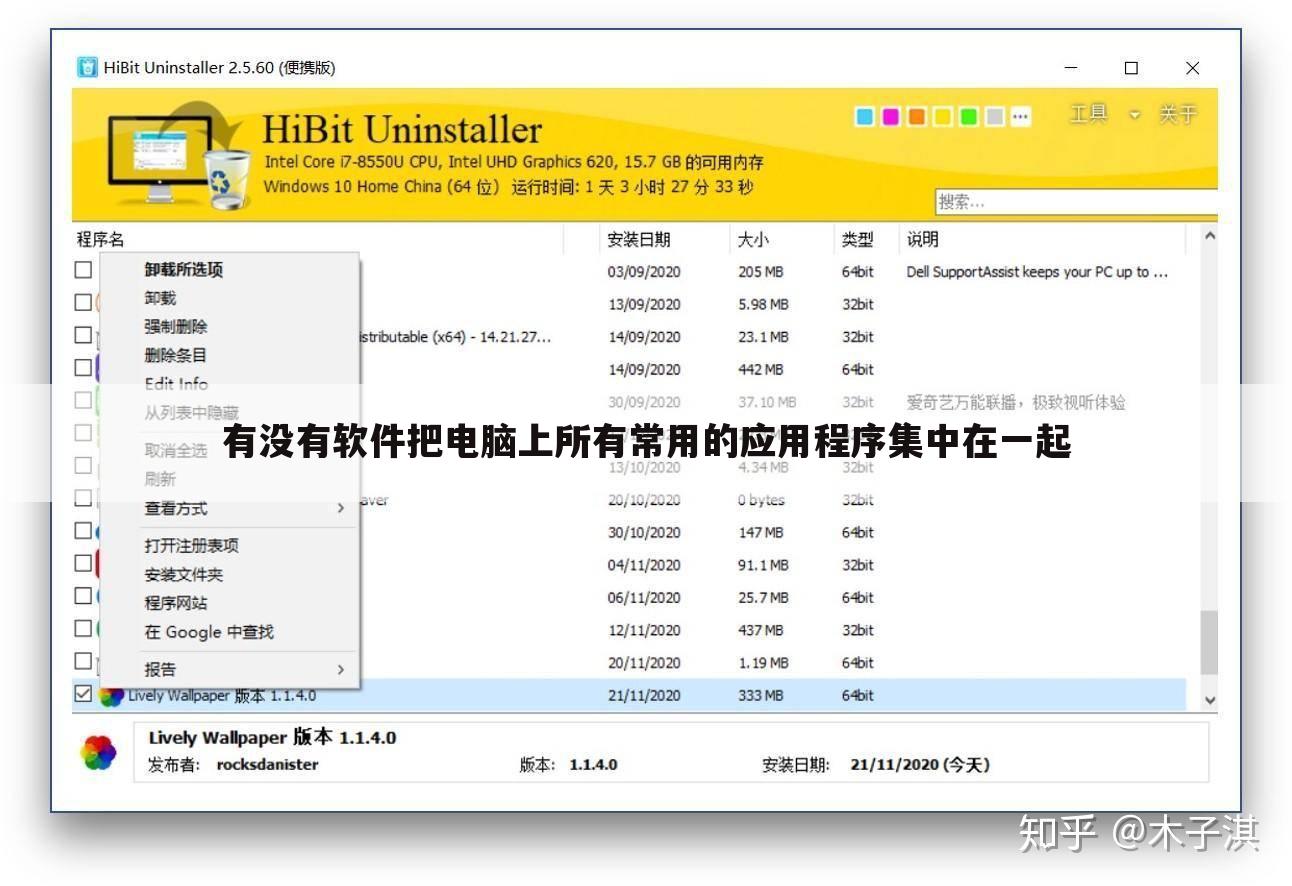Image resolution: width=1292 pixels, height=886 pixels.
Task: Tick the checkbox for the 442 MB row
Action: [x=84, y=367]
